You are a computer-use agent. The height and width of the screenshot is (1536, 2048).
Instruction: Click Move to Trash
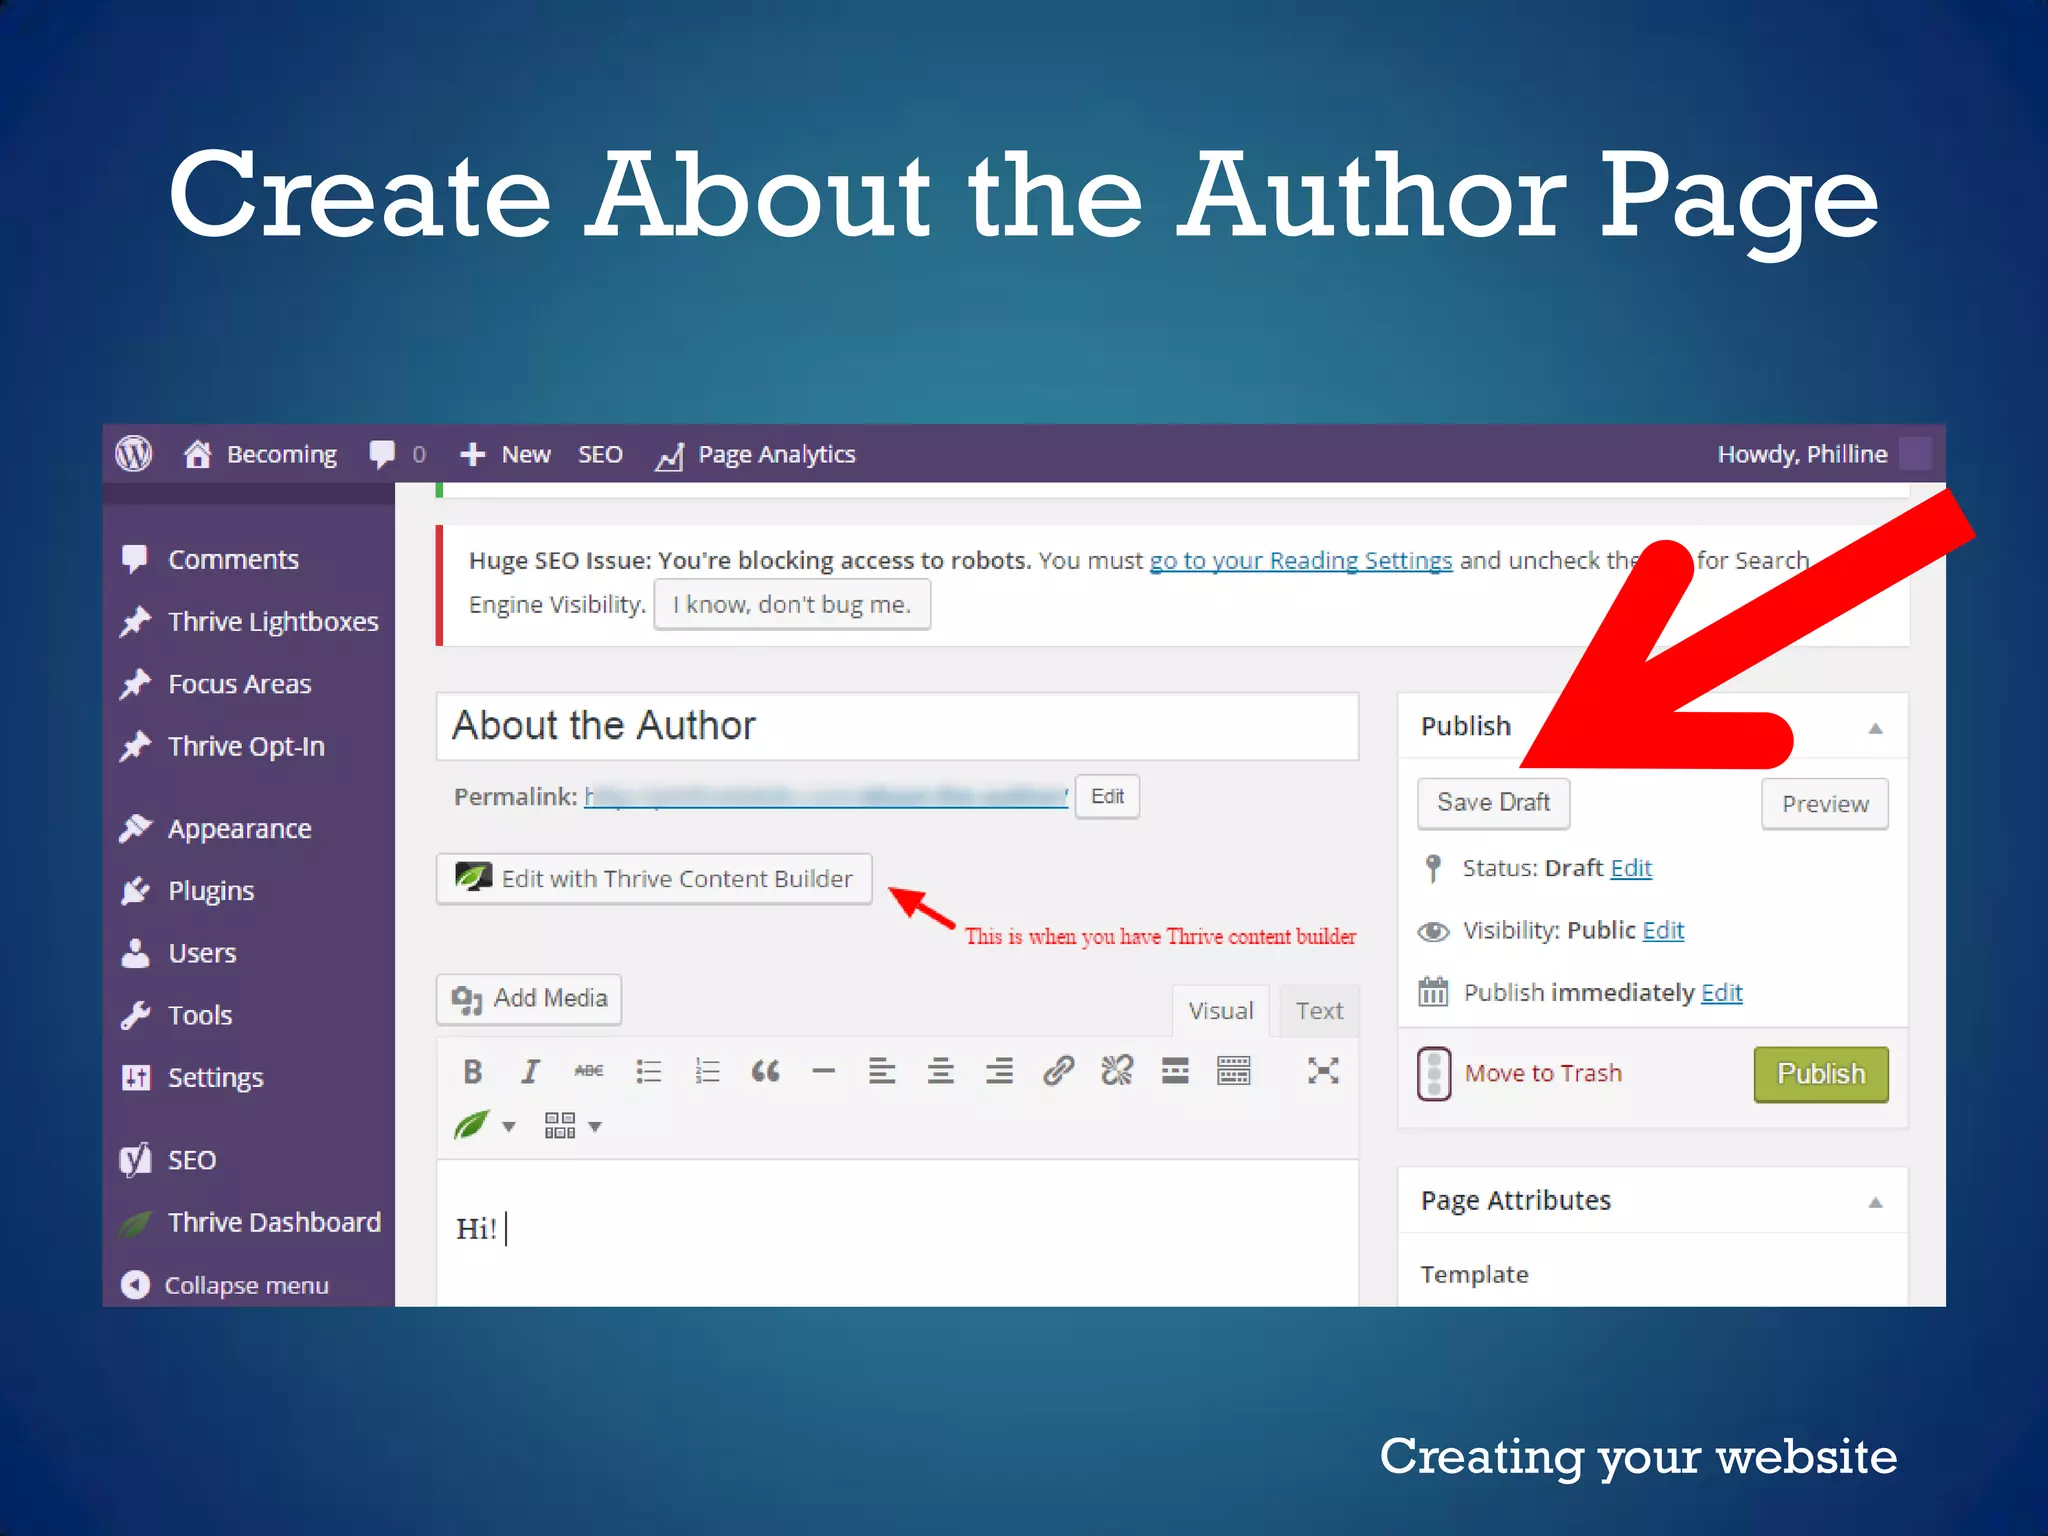tap(1543, 1073)
